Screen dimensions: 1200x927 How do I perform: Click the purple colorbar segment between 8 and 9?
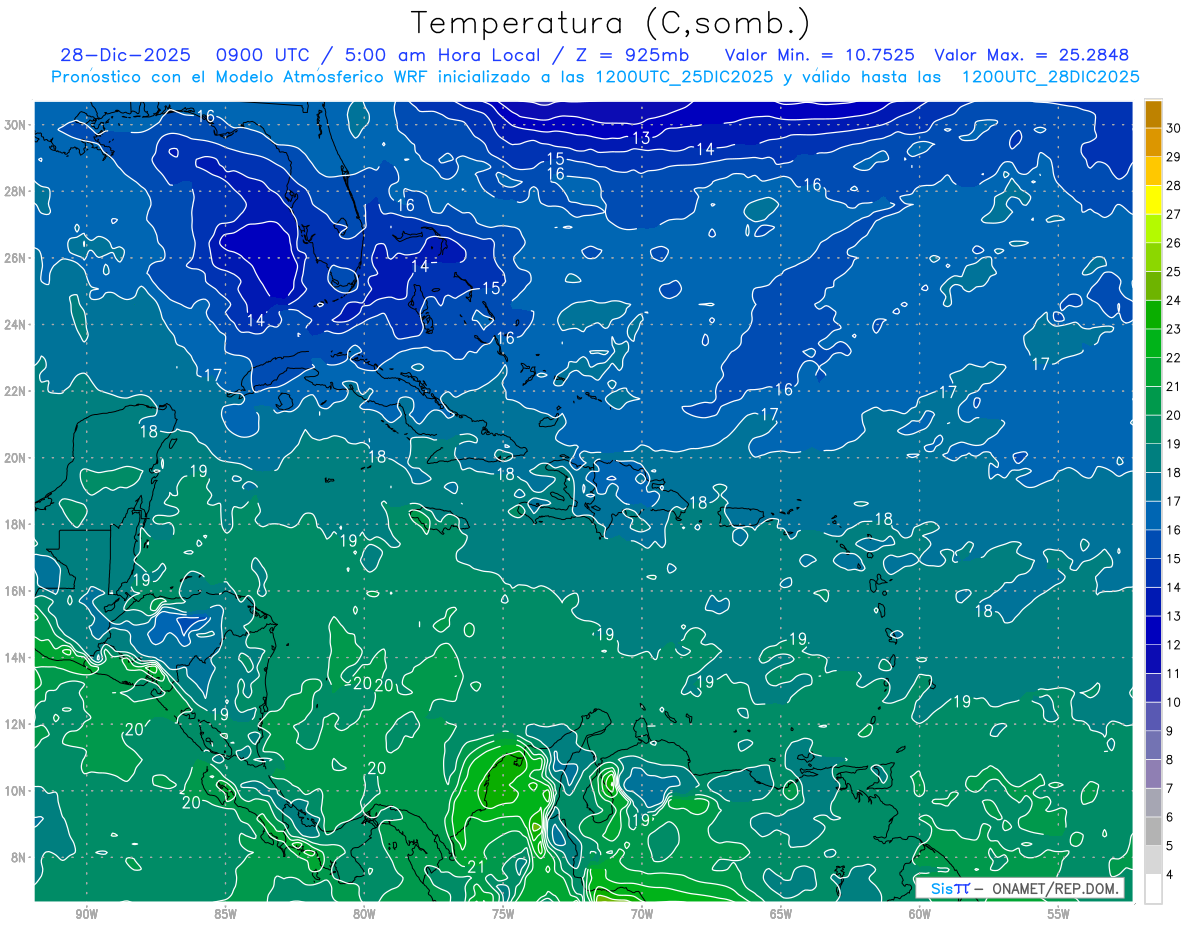pyautogui.click(x=1154, y=745)
